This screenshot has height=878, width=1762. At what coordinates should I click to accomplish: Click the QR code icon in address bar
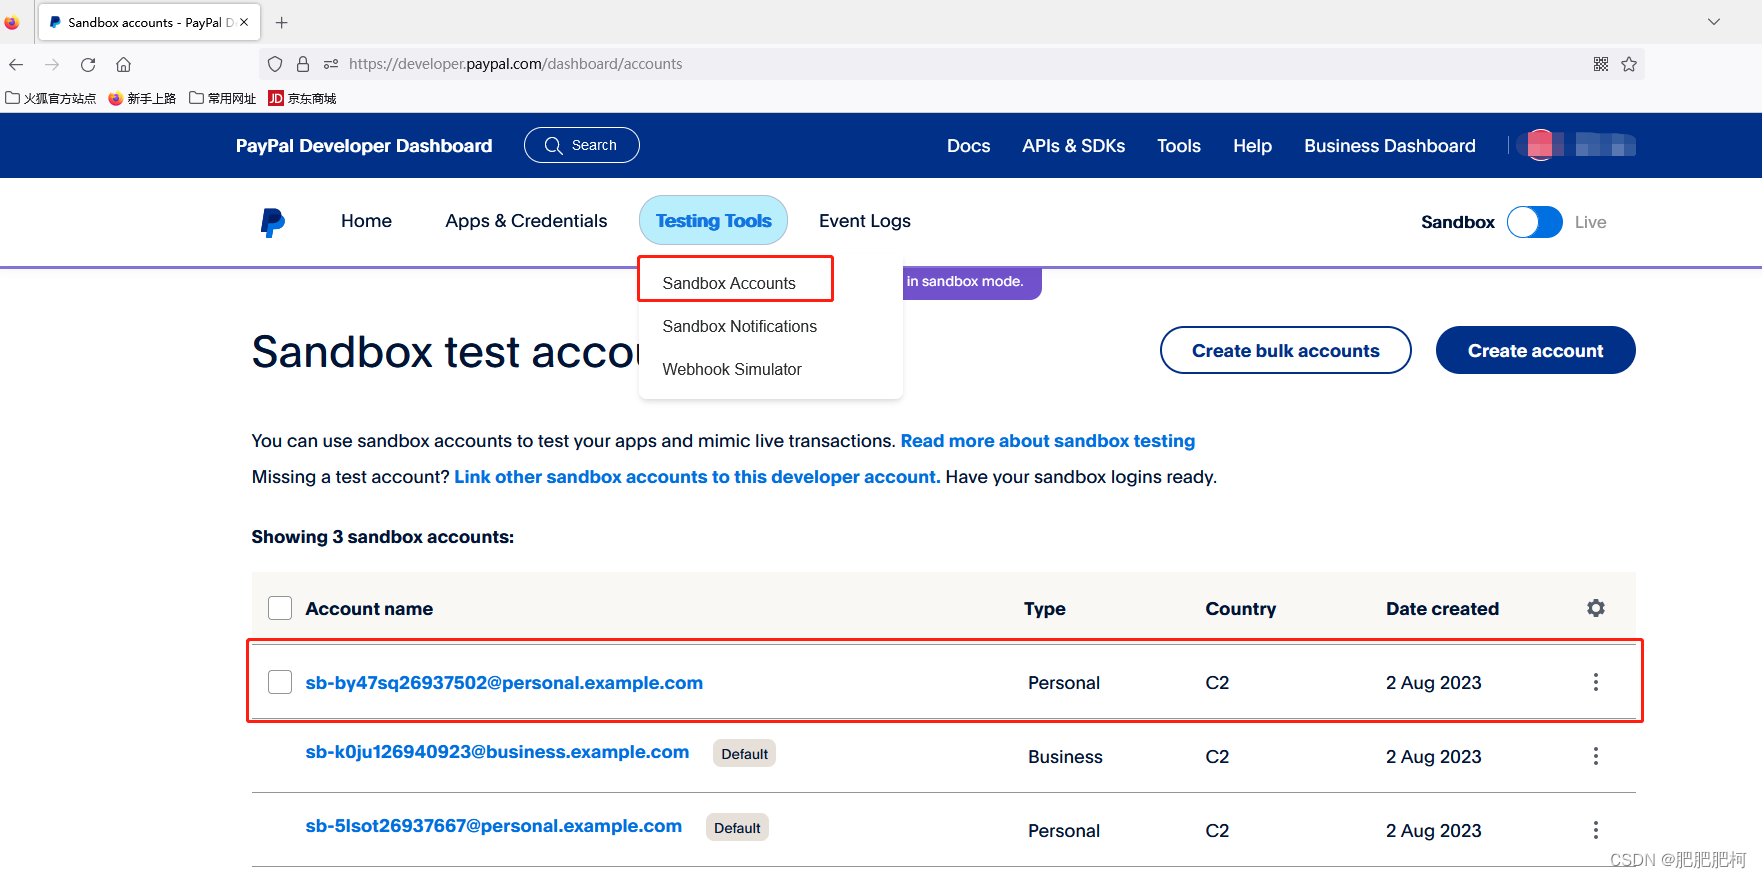[1601, 64]
